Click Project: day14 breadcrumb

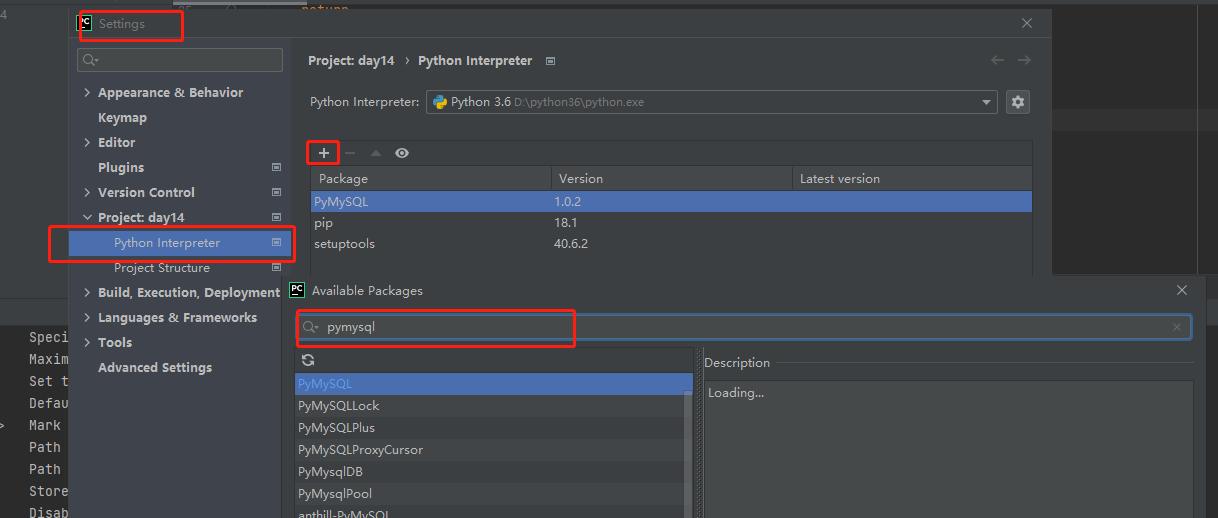[351, 60]
